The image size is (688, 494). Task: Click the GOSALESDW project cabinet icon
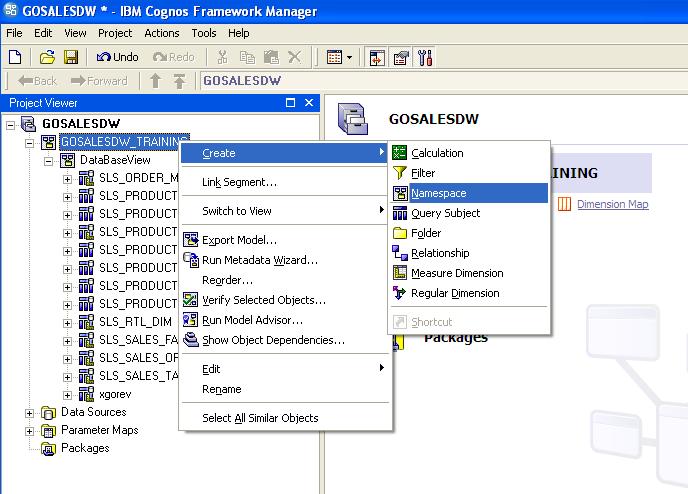click(352, 119)
